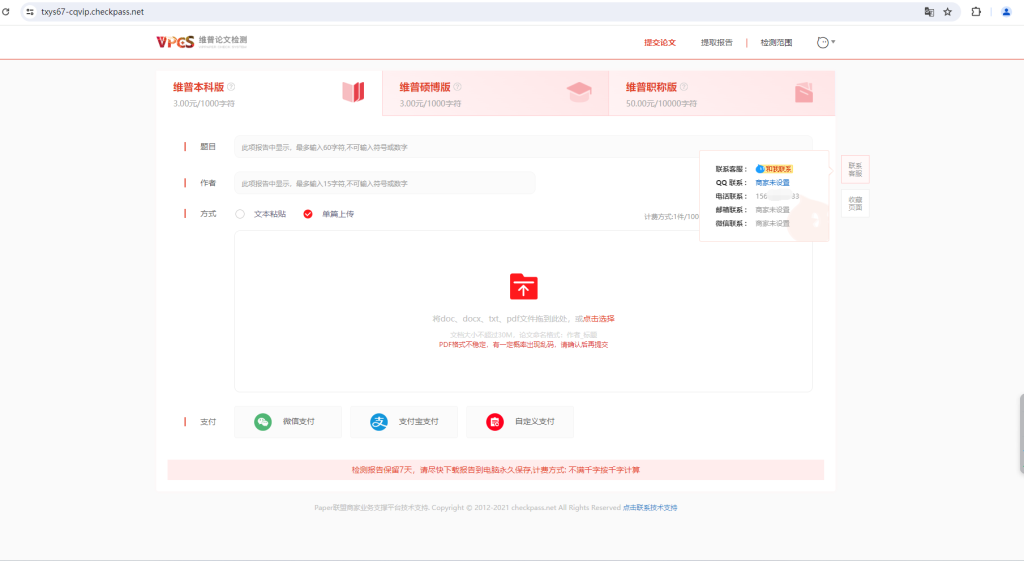The height and width of the screenshot is (561, 1024).
Task: Select the 单篇上传 radio option
Action: tap(308, 214)
